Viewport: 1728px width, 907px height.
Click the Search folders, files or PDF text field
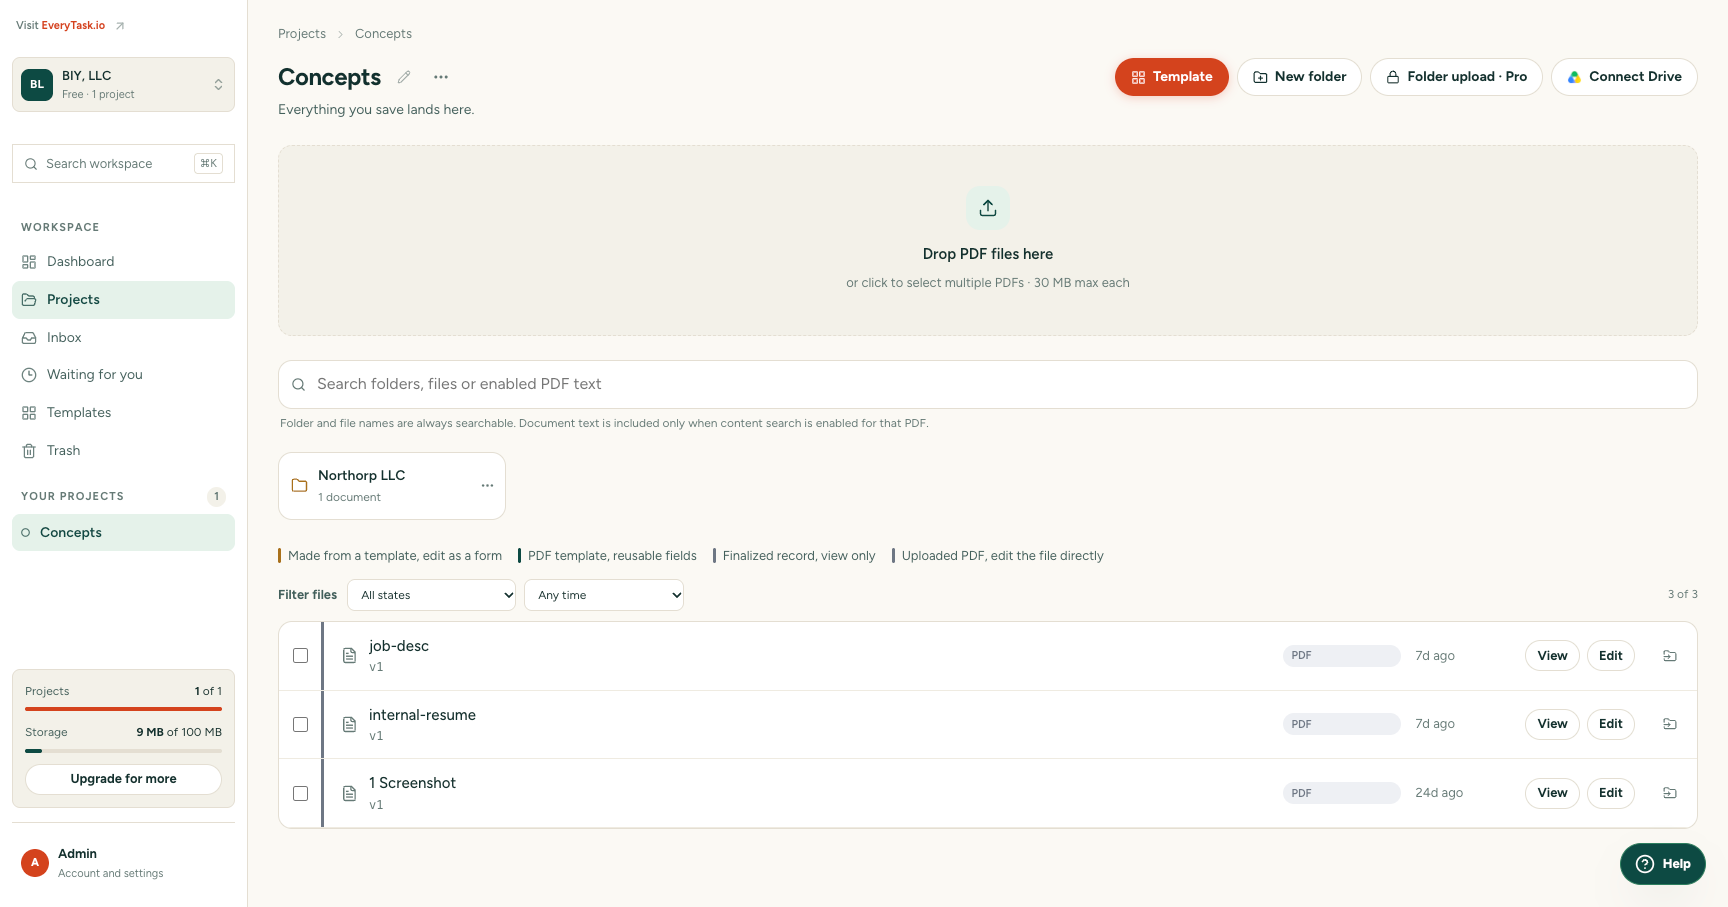pyautogui.click(x=988, y=384)
